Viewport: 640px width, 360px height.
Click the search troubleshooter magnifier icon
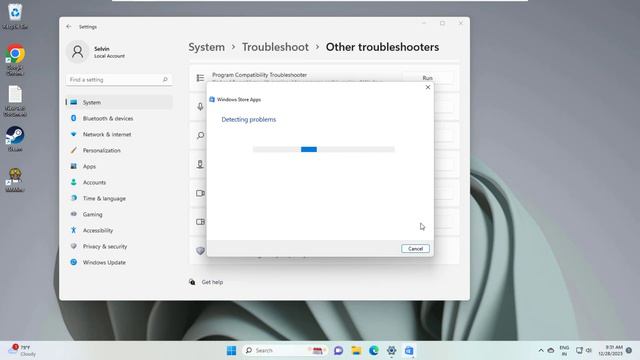click(200, 135)
